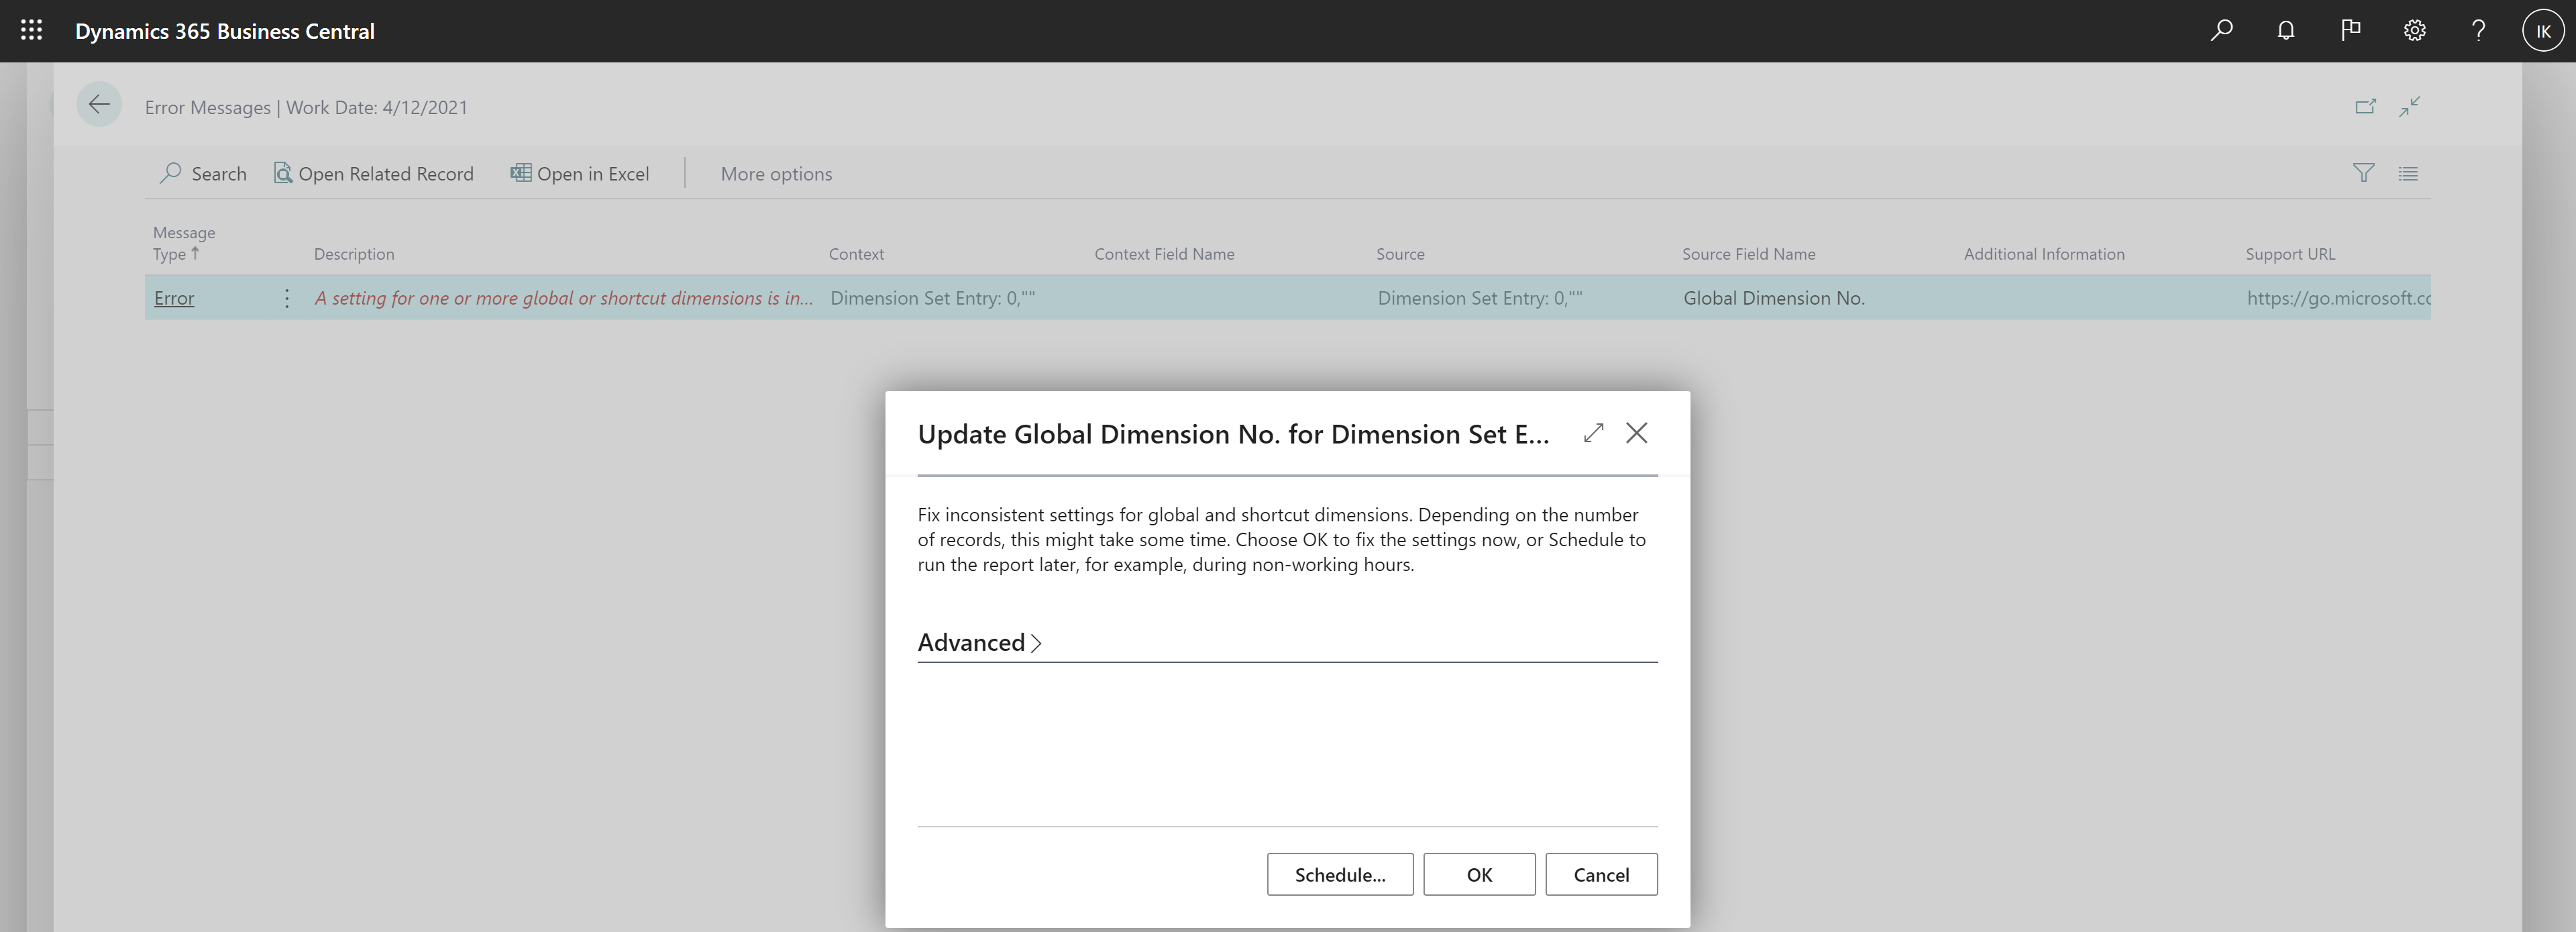Click the Settings gear icon top right

click(2414, 30)
